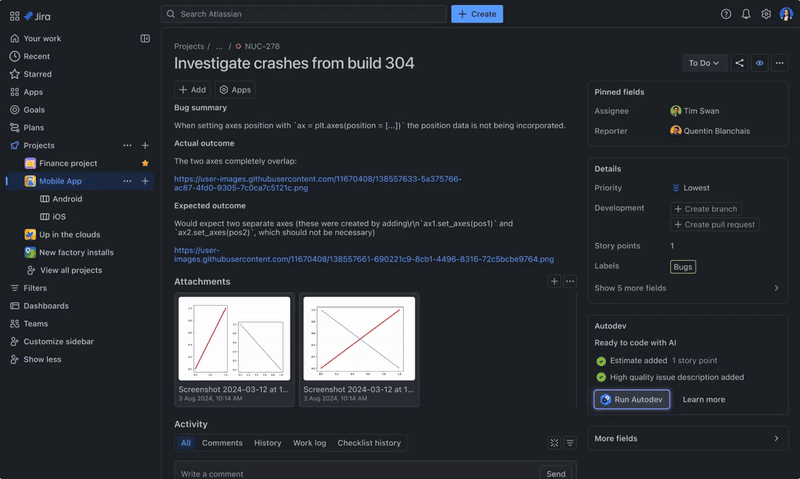Expand the More fields section

pos(686,438)
